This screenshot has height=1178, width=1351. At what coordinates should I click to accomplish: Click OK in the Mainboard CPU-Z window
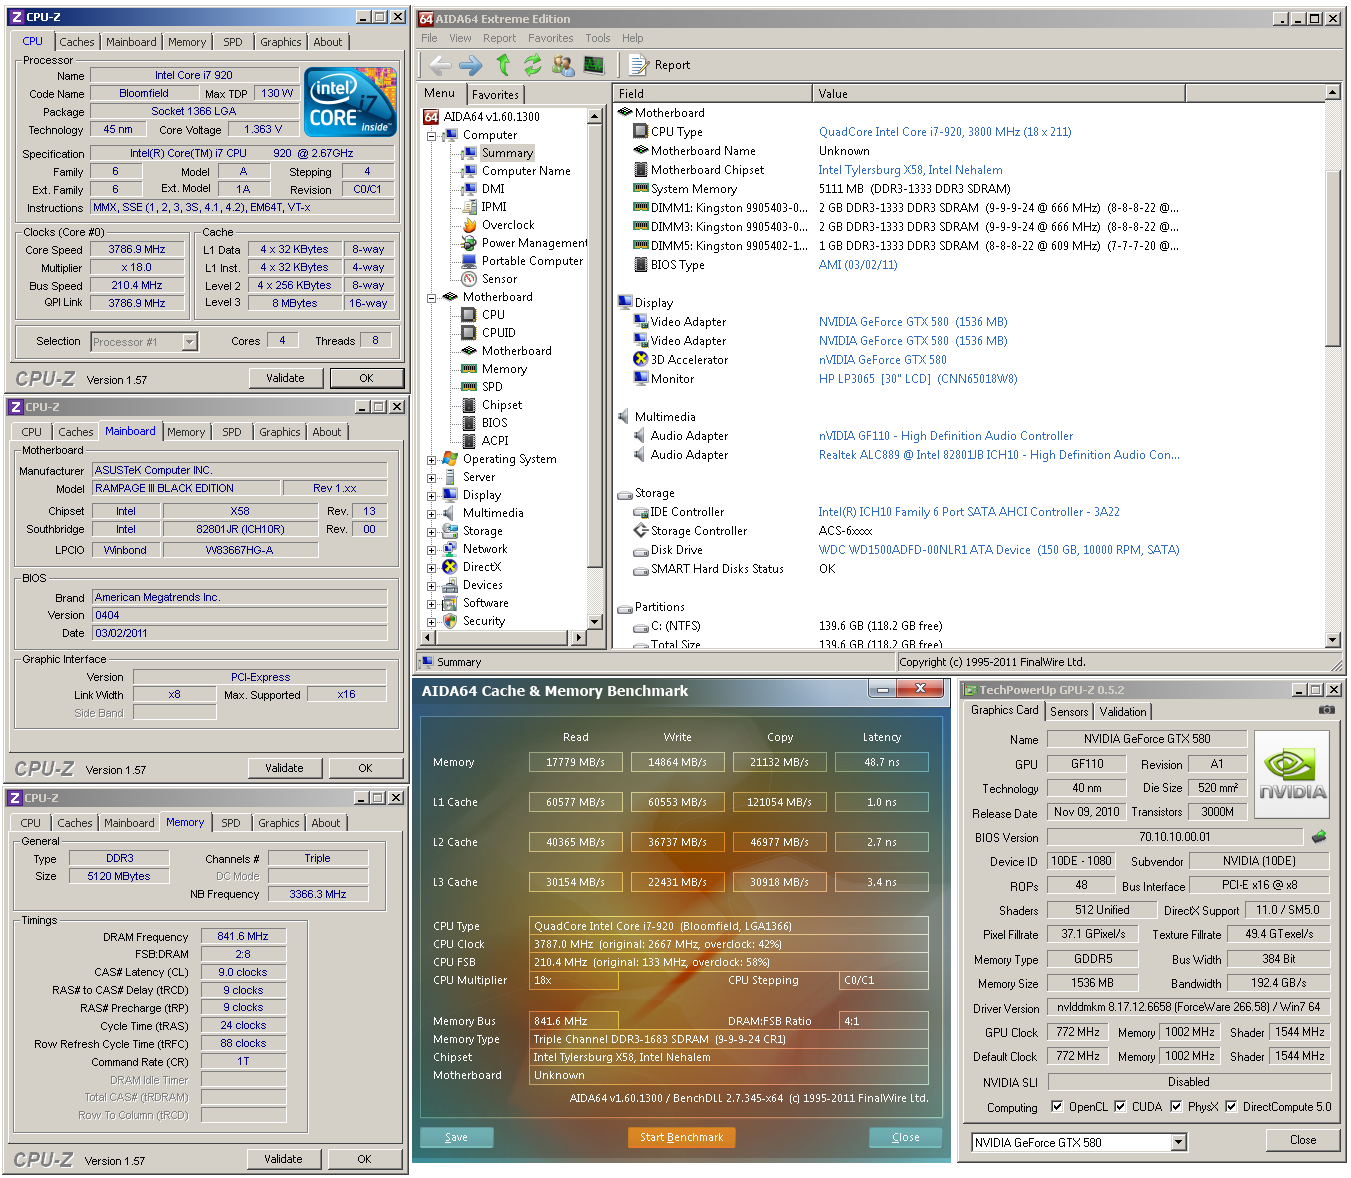click(x=365, y=768)
